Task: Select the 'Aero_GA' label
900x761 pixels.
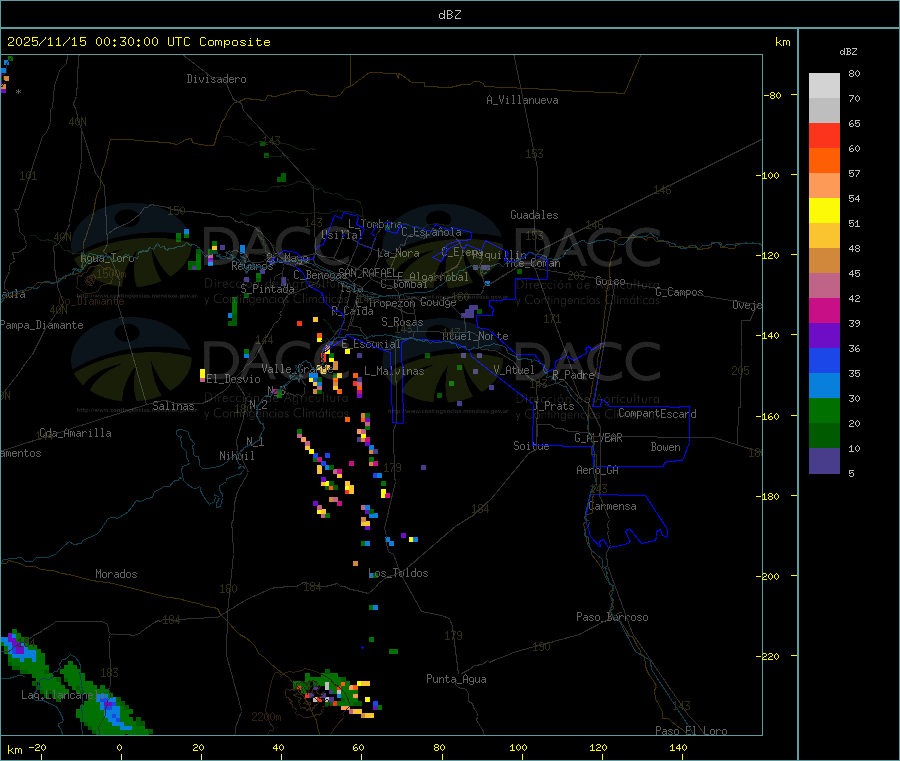Action: pos(598,470)
